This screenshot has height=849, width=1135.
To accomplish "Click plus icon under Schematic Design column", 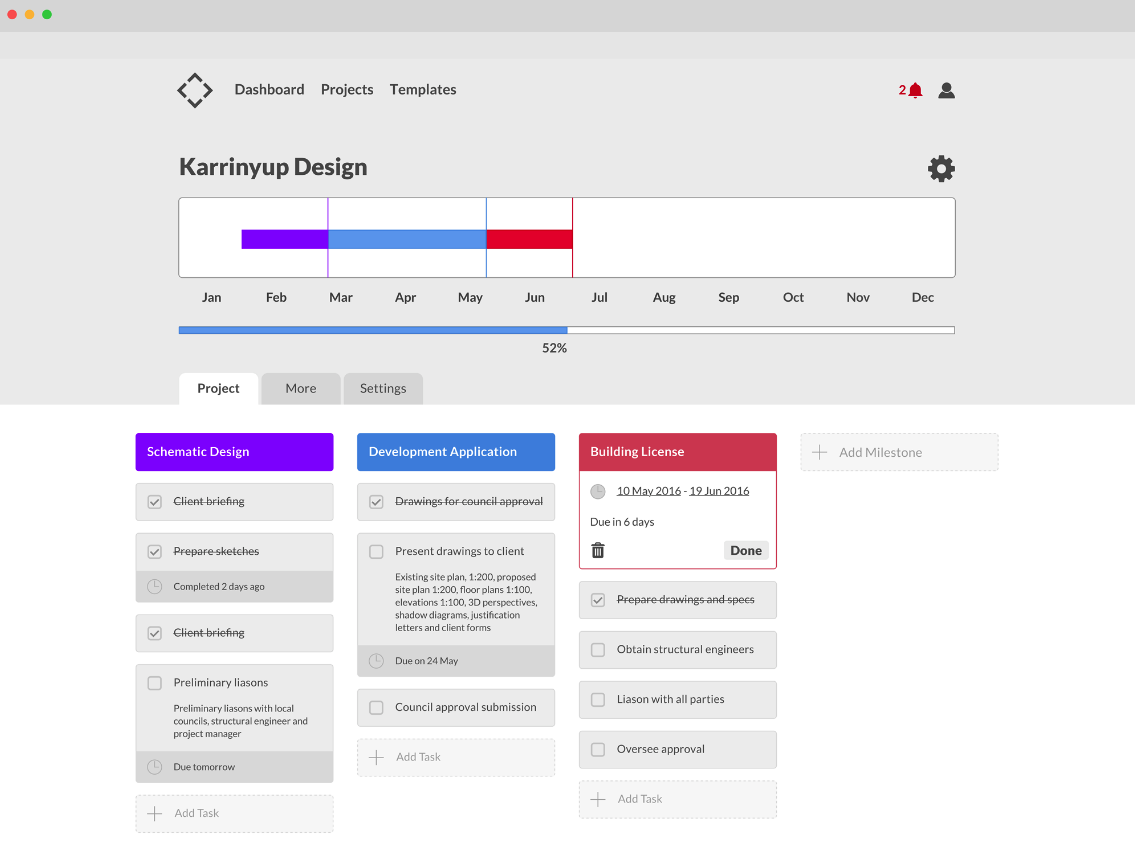I will [x=155, y=814].
